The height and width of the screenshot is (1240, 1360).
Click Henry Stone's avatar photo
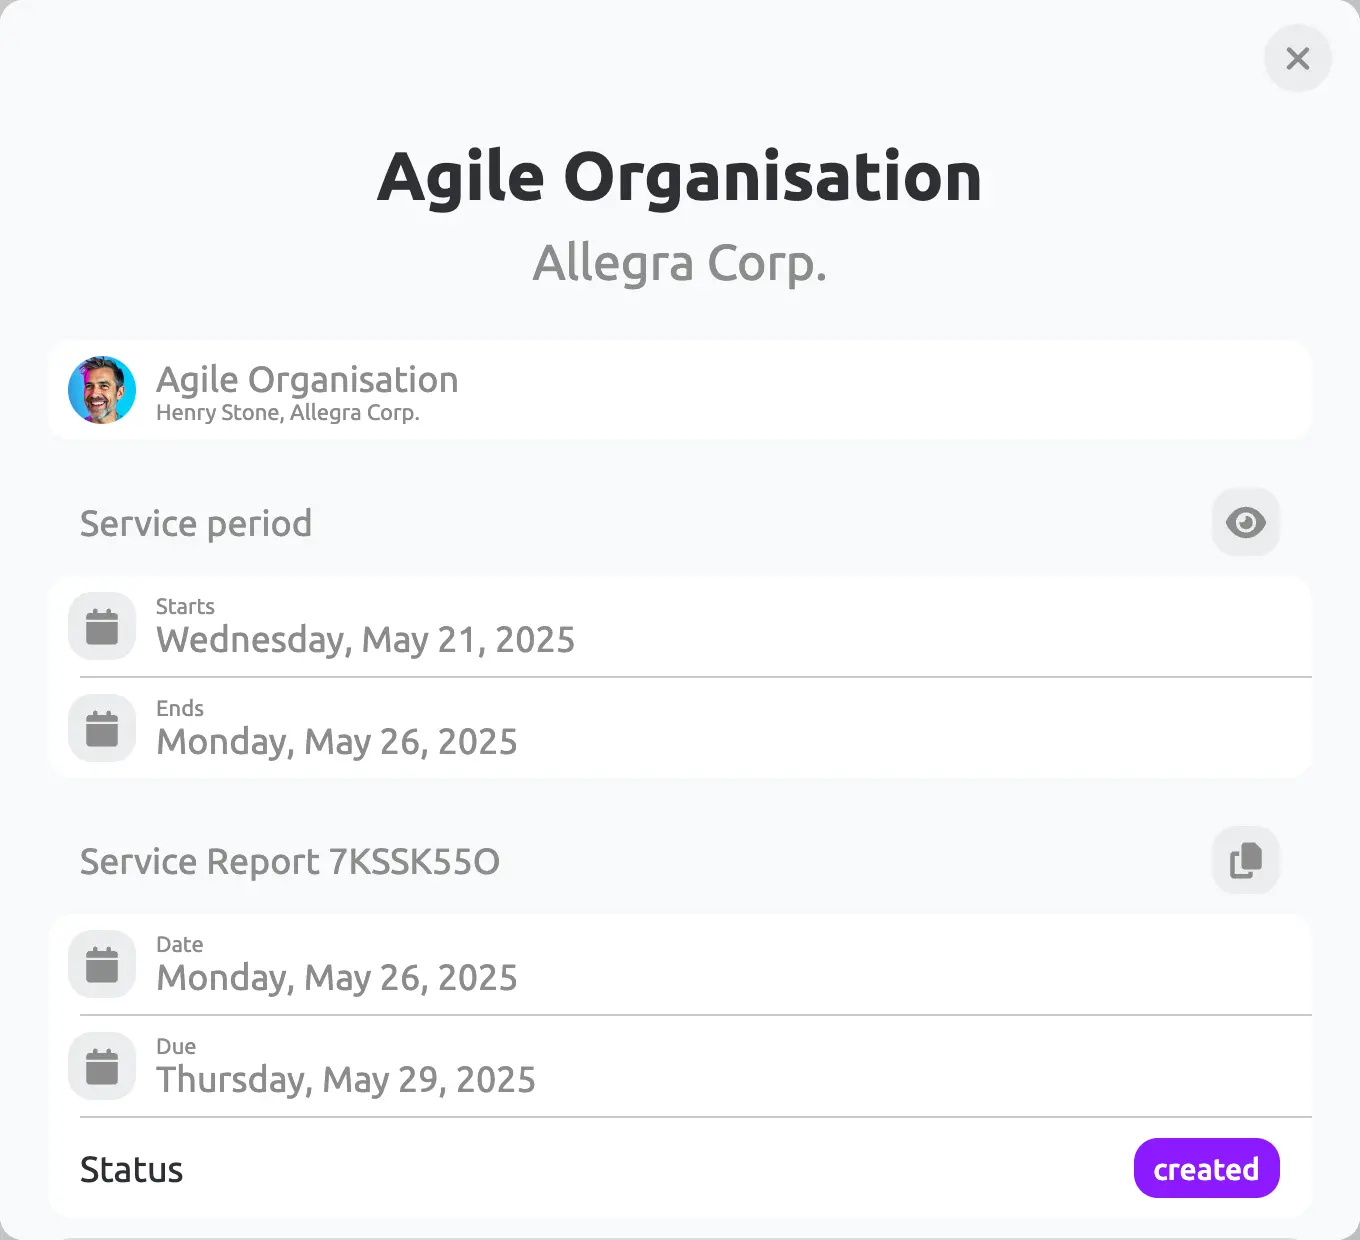102,390
